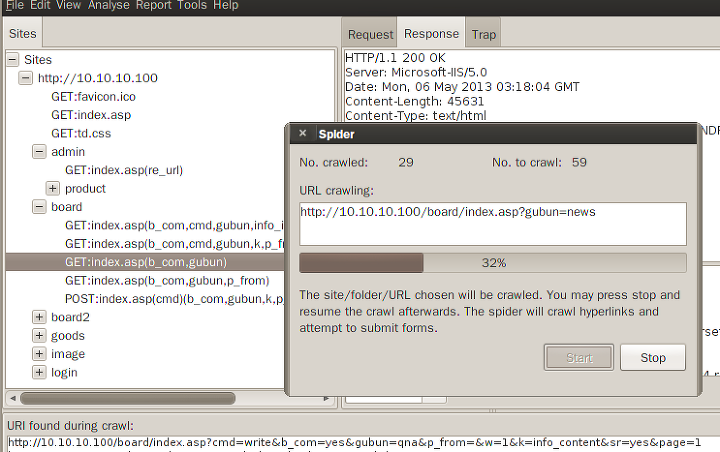Image resolution: width=720 pixels, height=452 pixels.
Task: Click the board folder label
Action: pyautogui.click(x=67, y=207)
